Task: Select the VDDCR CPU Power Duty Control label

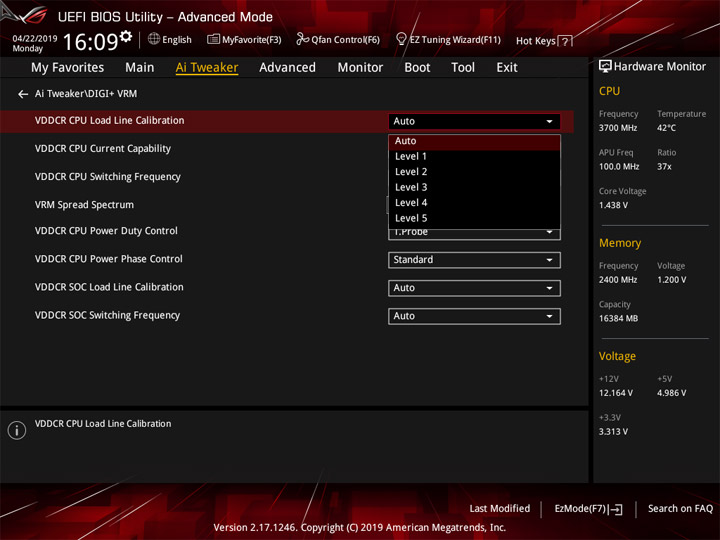Action: click(106, 231)
